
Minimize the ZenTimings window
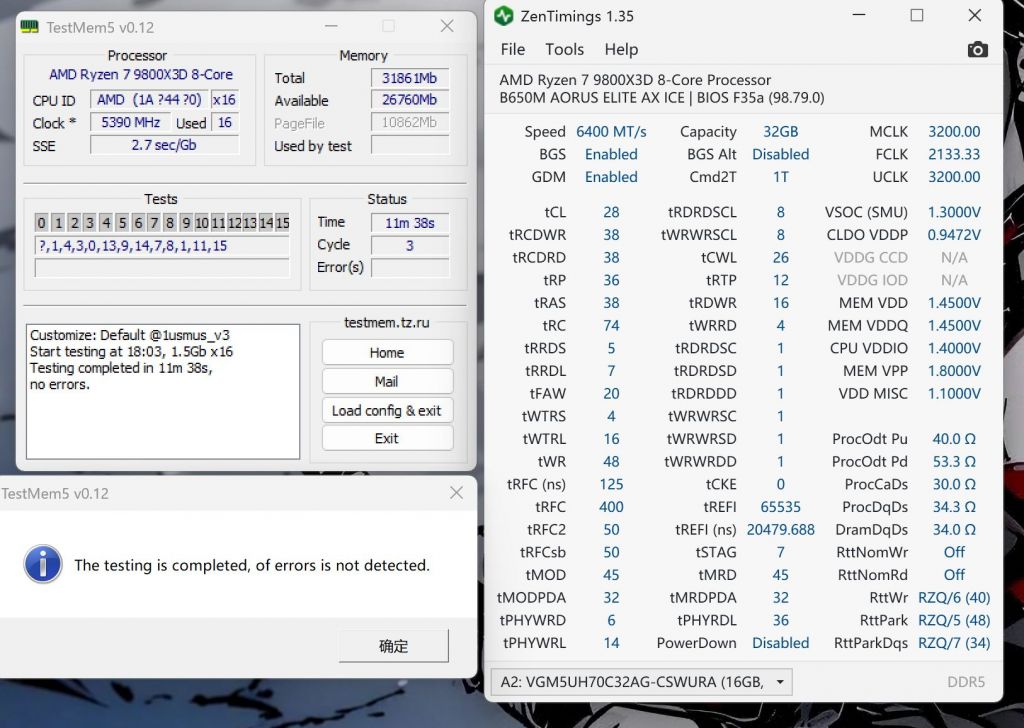click(859, 16)
